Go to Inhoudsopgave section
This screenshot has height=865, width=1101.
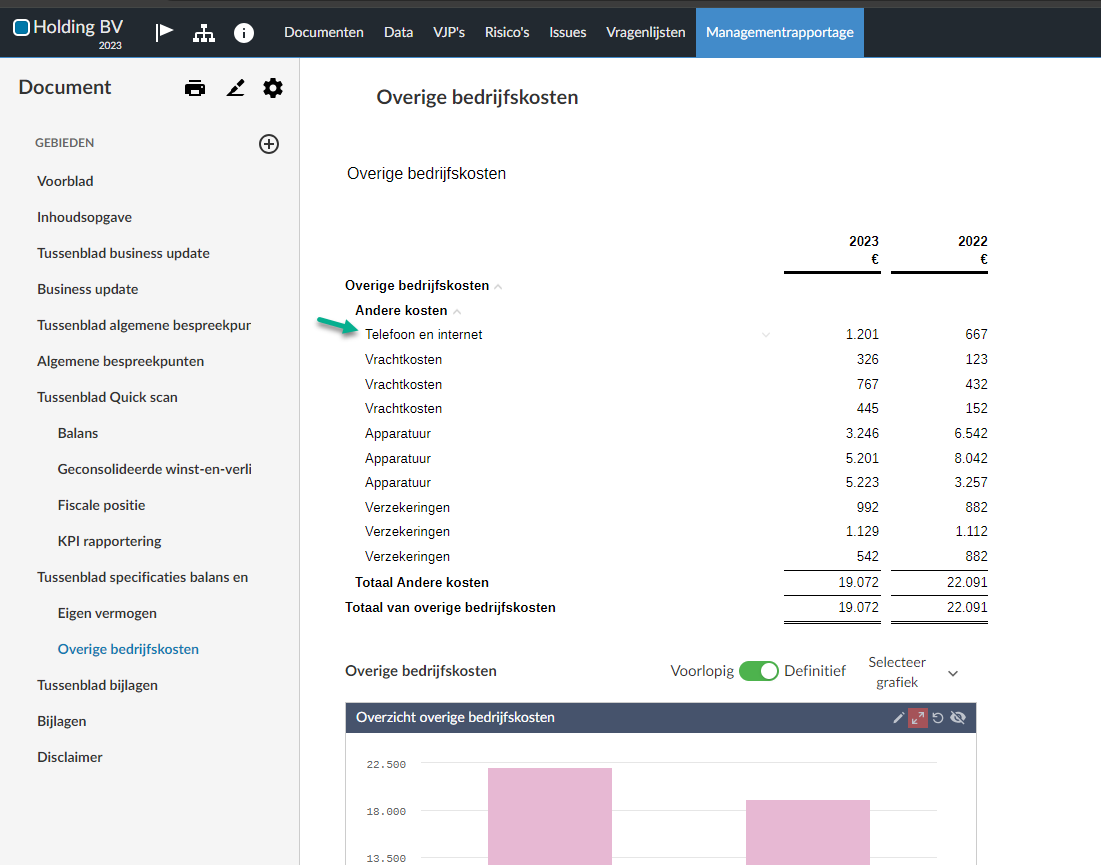[x=84, y=217]
